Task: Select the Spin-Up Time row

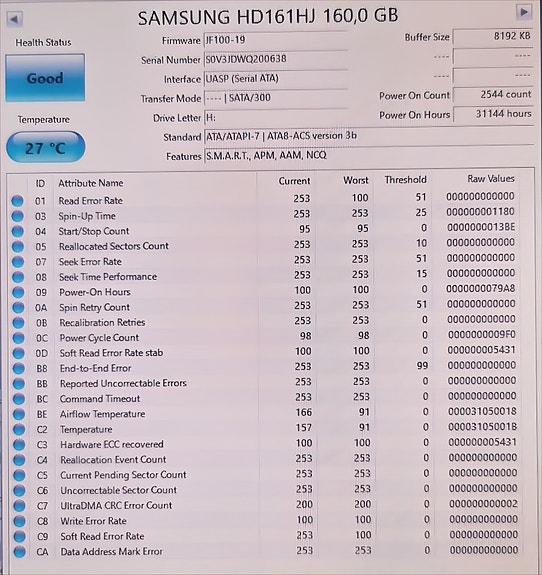Action: (x=264, y=216)
